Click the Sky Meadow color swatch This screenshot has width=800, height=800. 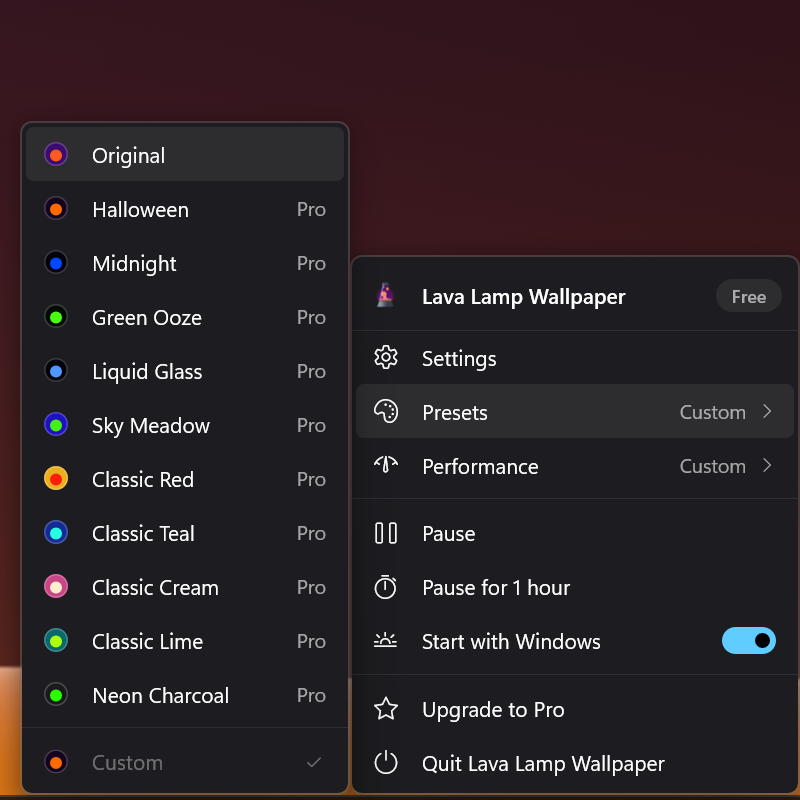[56, 424]
